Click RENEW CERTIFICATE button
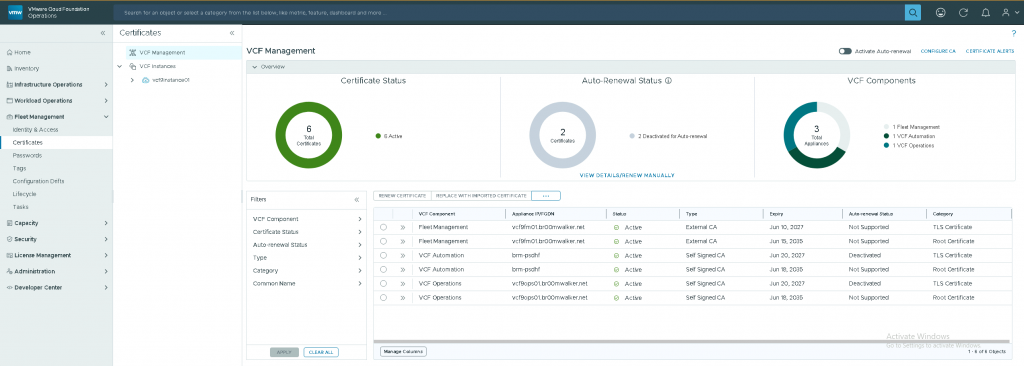 (x=403, y=195)
